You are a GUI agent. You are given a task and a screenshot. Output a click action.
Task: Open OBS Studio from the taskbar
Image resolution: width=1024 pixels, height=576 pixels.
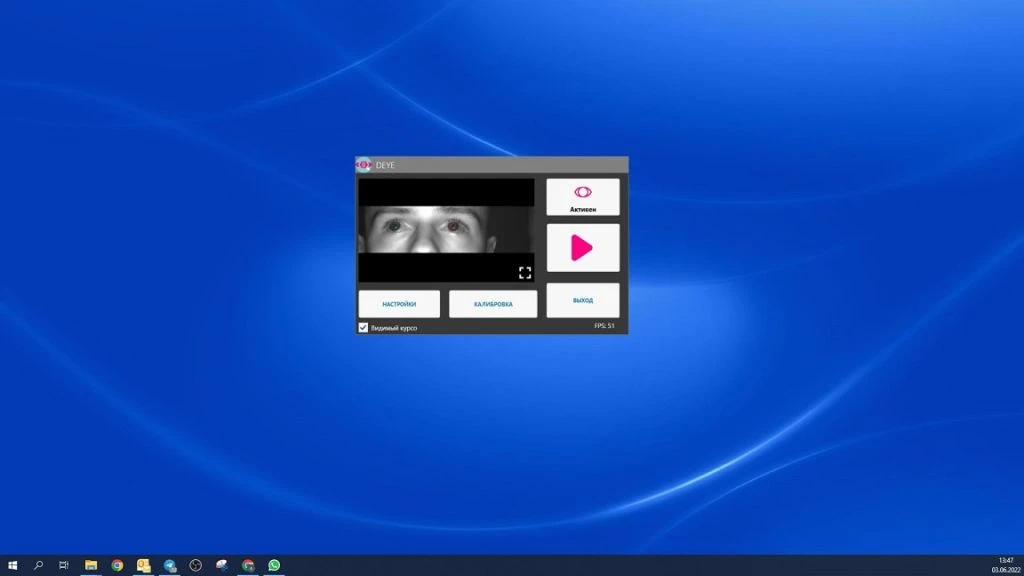click(x=196, y=565)
